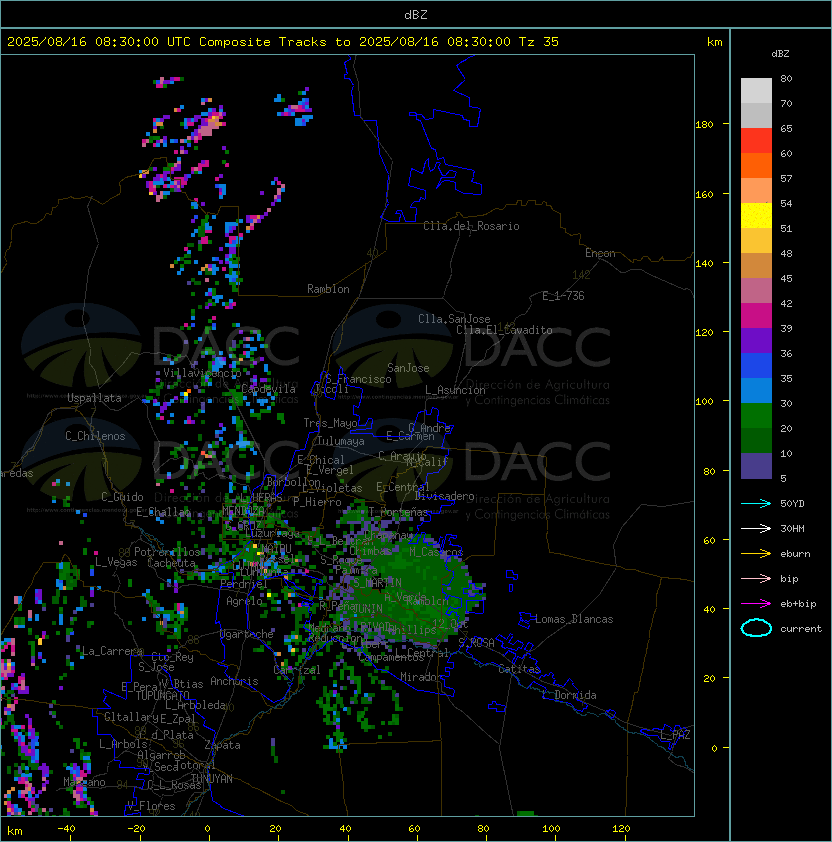Screen dimensions: 832x842
Task: Click the '65' value beside the dBZ scale
Action: (786, 128)
